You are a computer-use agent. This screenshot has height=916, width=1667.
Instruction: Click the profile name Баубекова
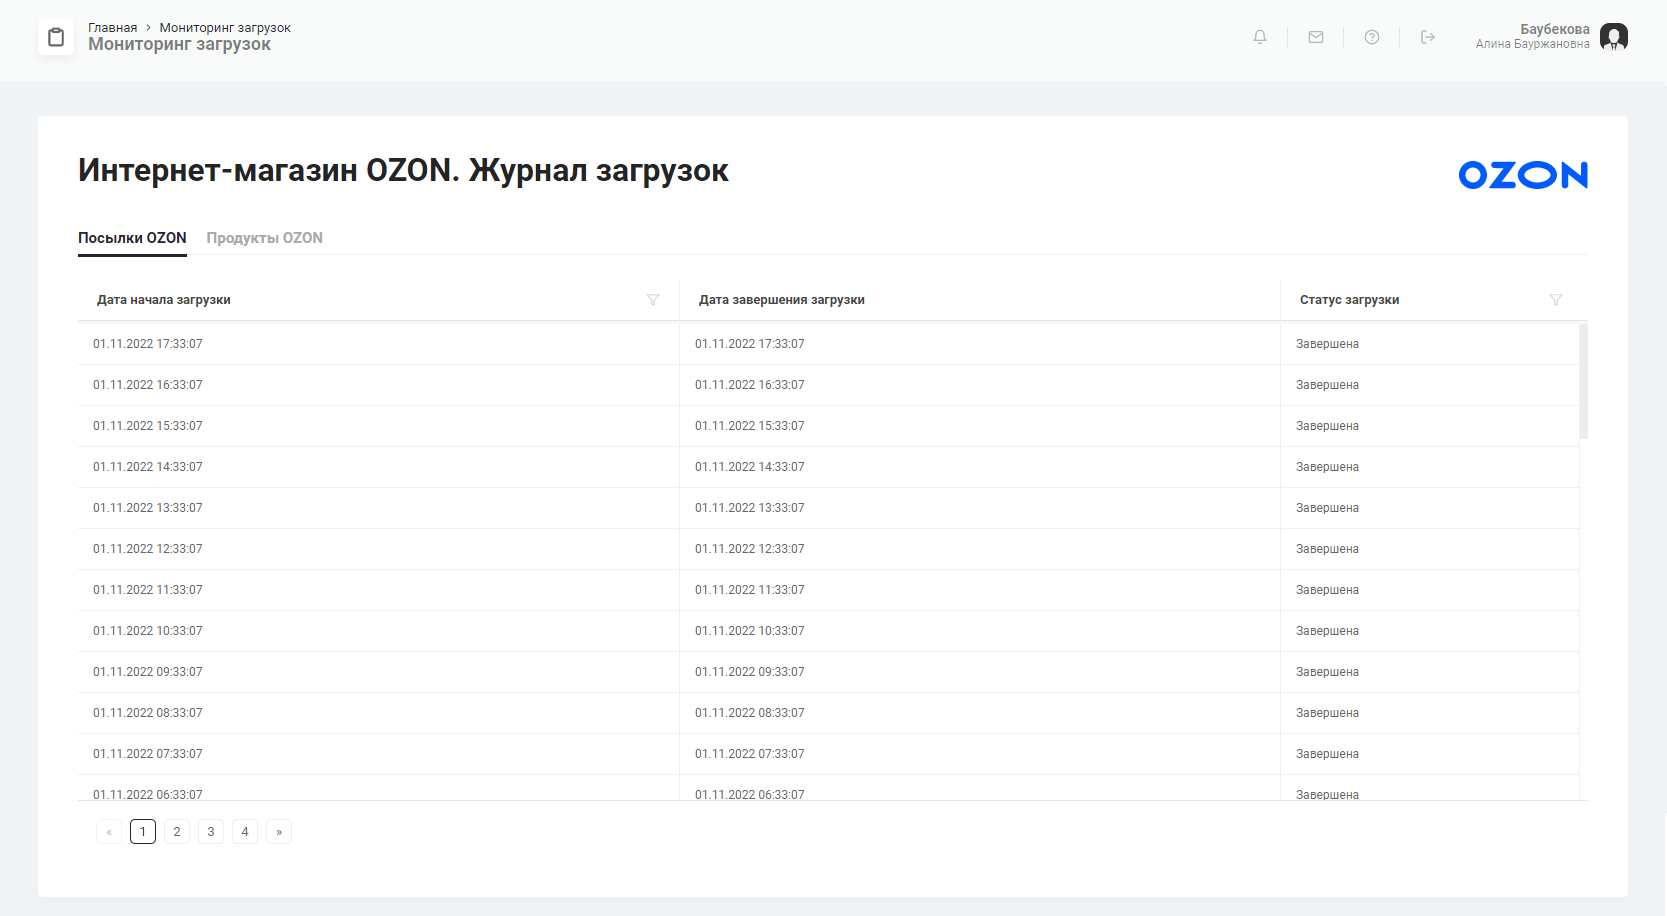click(1553, 30)
